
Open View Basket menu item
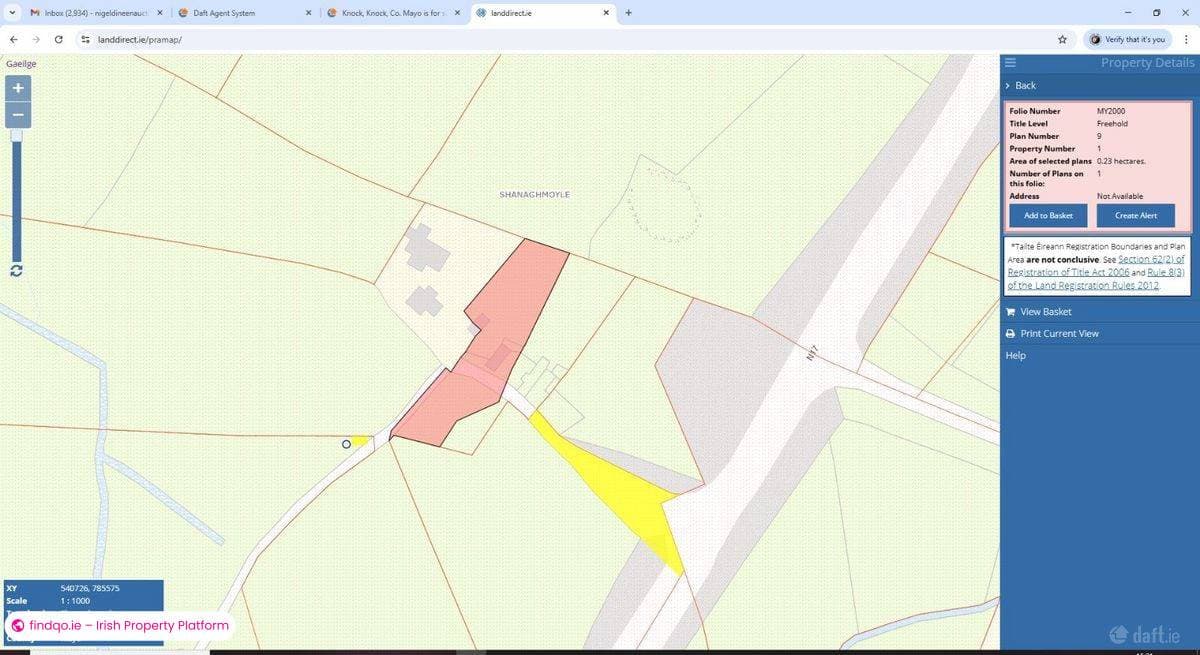pyautogui.click(x=1045, y=312)
